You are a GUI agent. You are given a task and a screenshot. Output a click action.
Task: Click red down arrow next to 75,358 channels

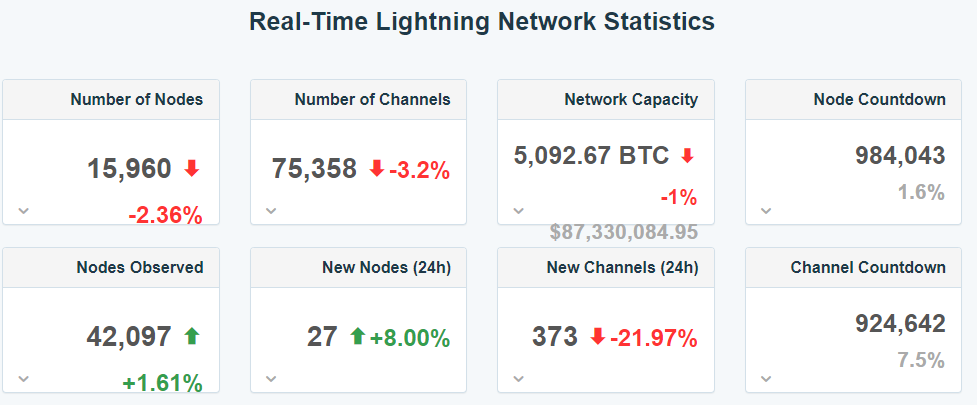pos(376,168)
